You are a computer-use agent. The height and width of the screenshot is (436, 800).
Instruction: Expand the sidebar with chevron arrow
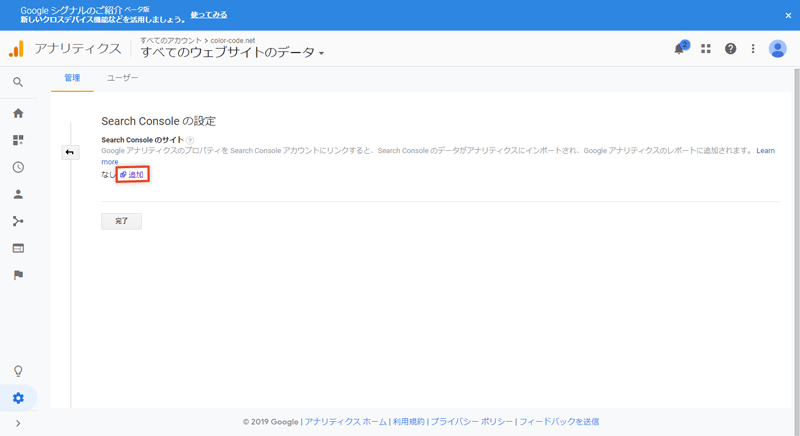tap(18, 423)
